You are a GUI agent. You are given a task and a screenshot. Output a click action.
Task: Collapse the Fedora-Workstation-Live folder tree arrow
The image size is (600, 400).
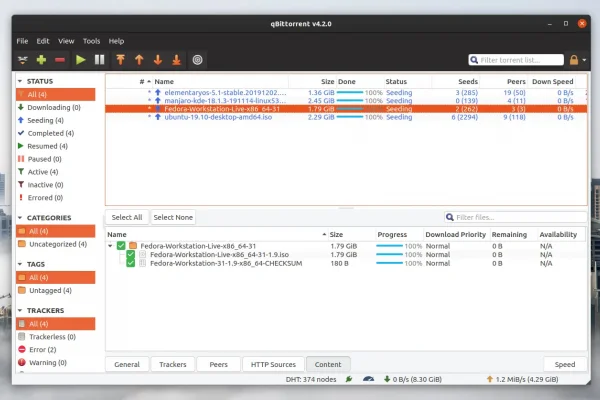pos(110,245)
